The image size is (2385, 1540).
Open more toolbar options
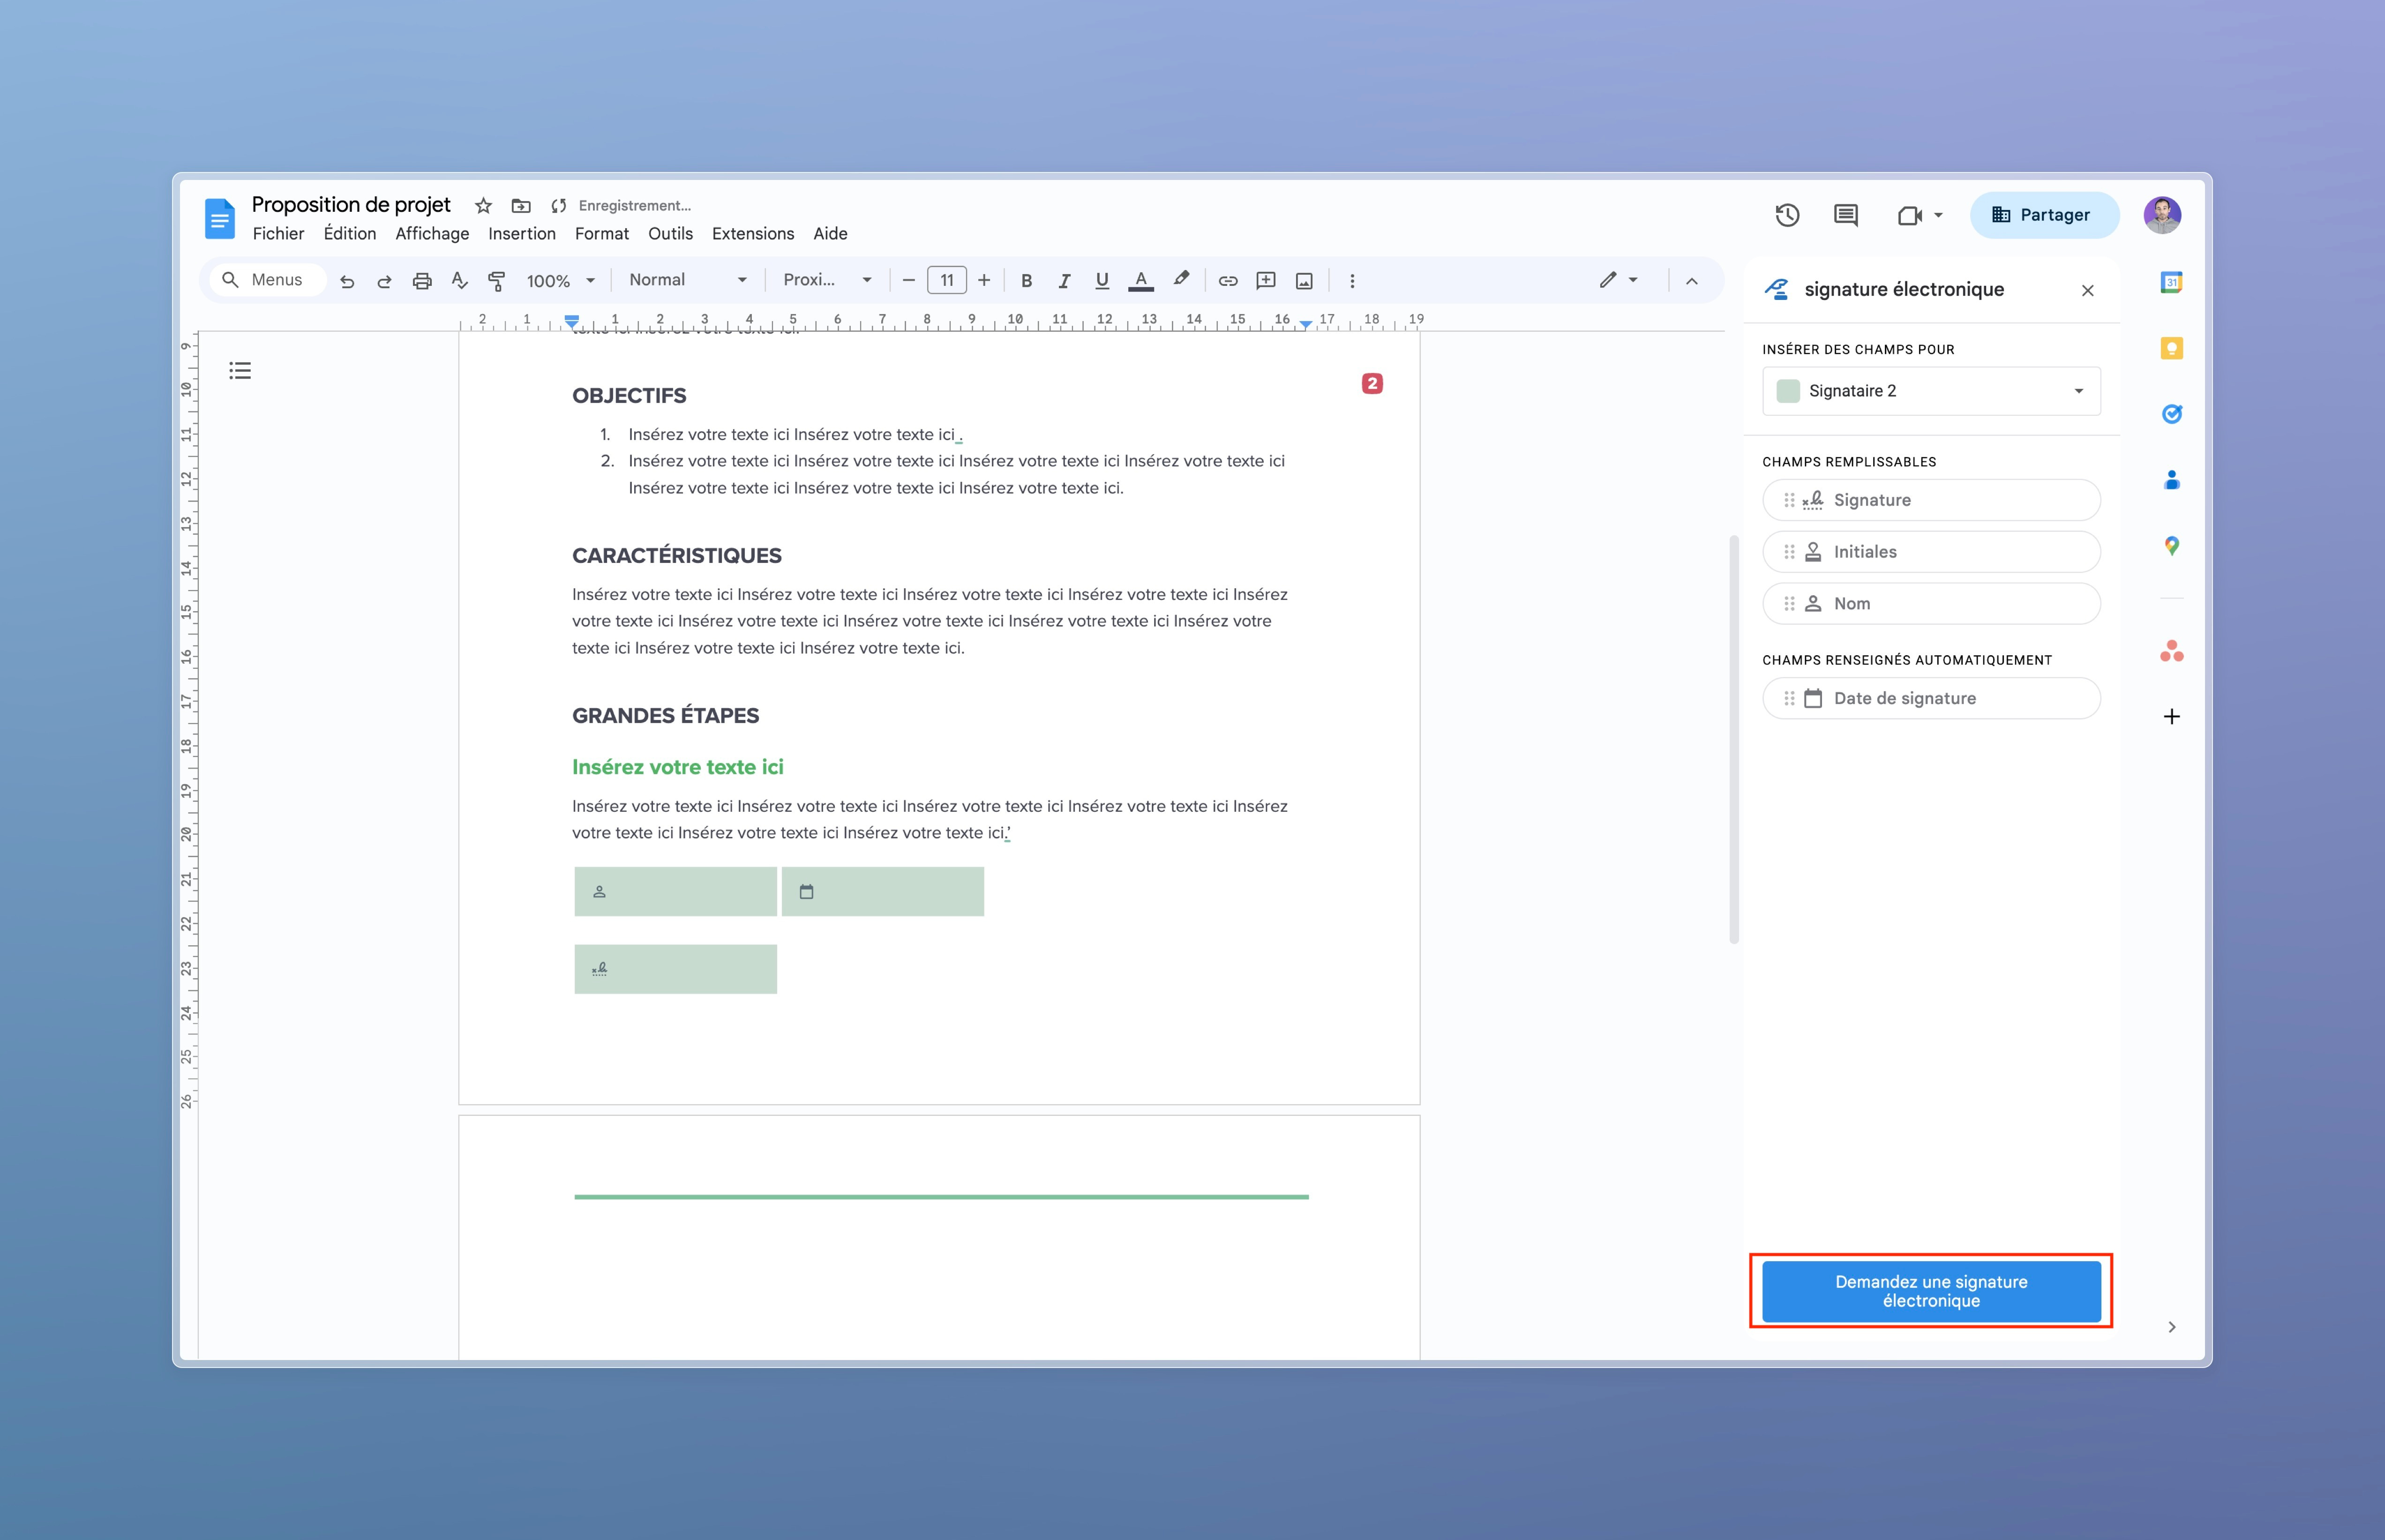[x=1352, y=281]
